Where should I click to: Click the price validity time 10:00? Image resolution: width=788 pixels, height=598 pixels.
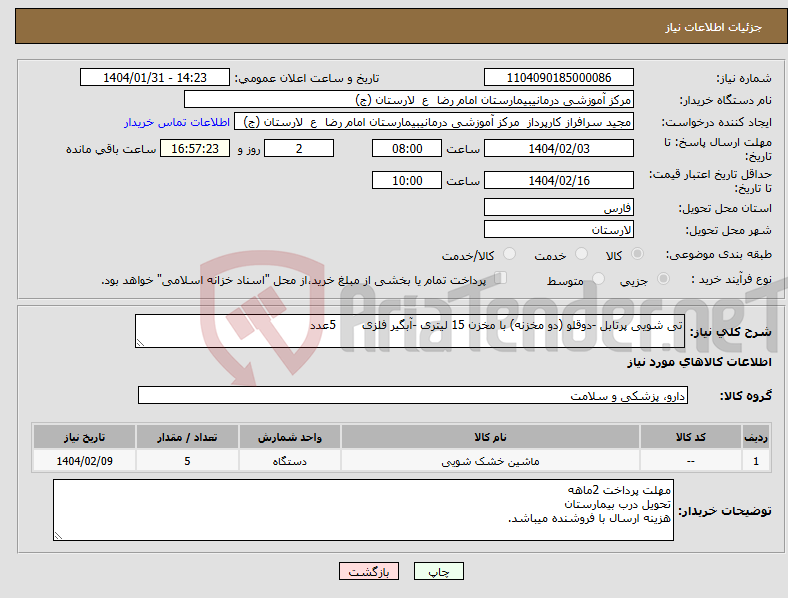point(407,180)
